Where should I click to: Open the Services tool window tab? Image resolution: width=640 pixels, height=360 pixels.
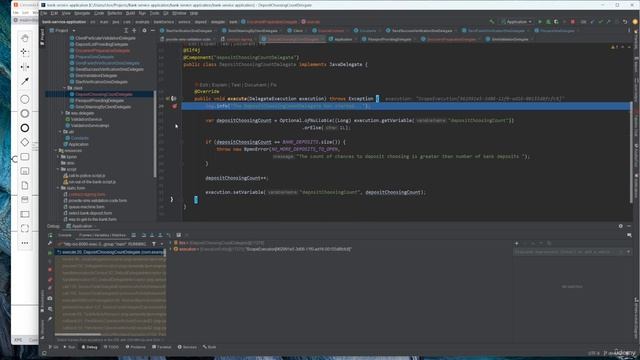pos(187,347)
